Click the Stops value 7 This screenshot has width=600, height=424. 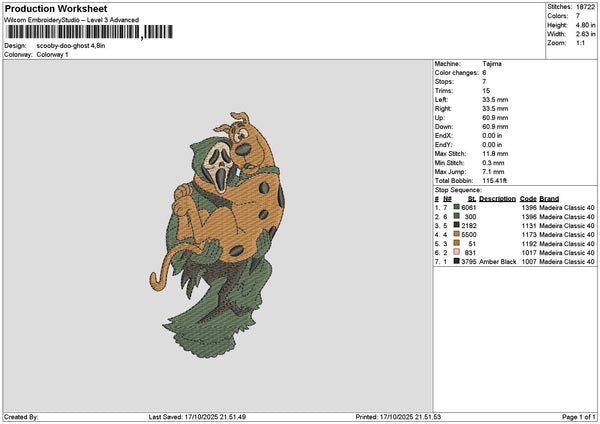click(484, 82)
